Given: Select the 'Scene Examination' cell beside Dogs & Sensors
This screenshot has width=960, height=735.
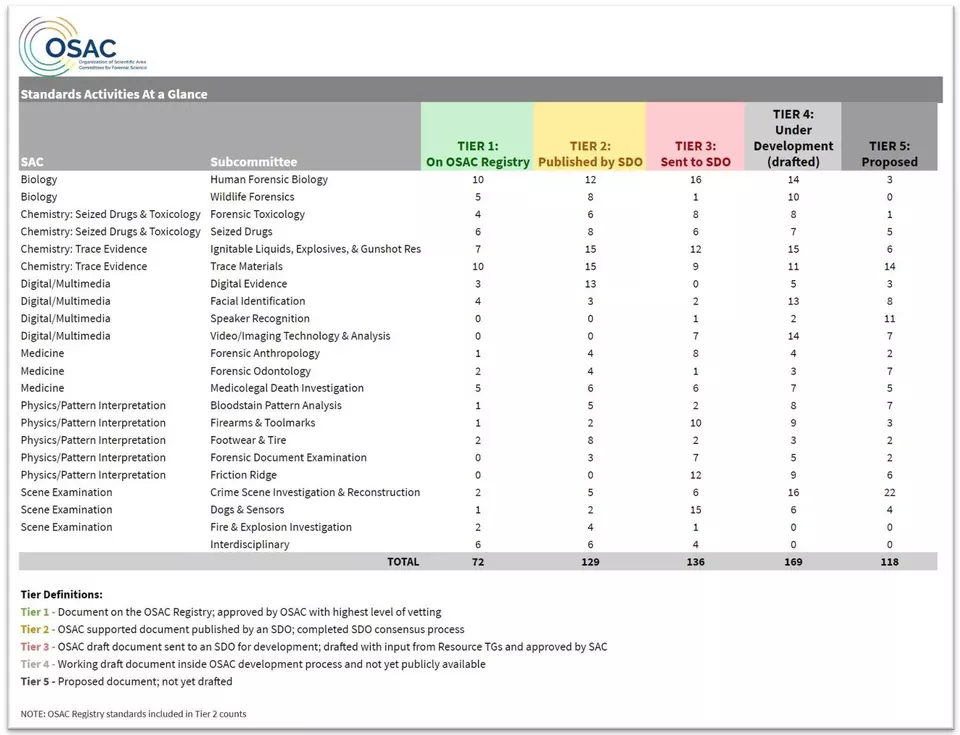Looking at the screenshot, I should click(66, 510).
